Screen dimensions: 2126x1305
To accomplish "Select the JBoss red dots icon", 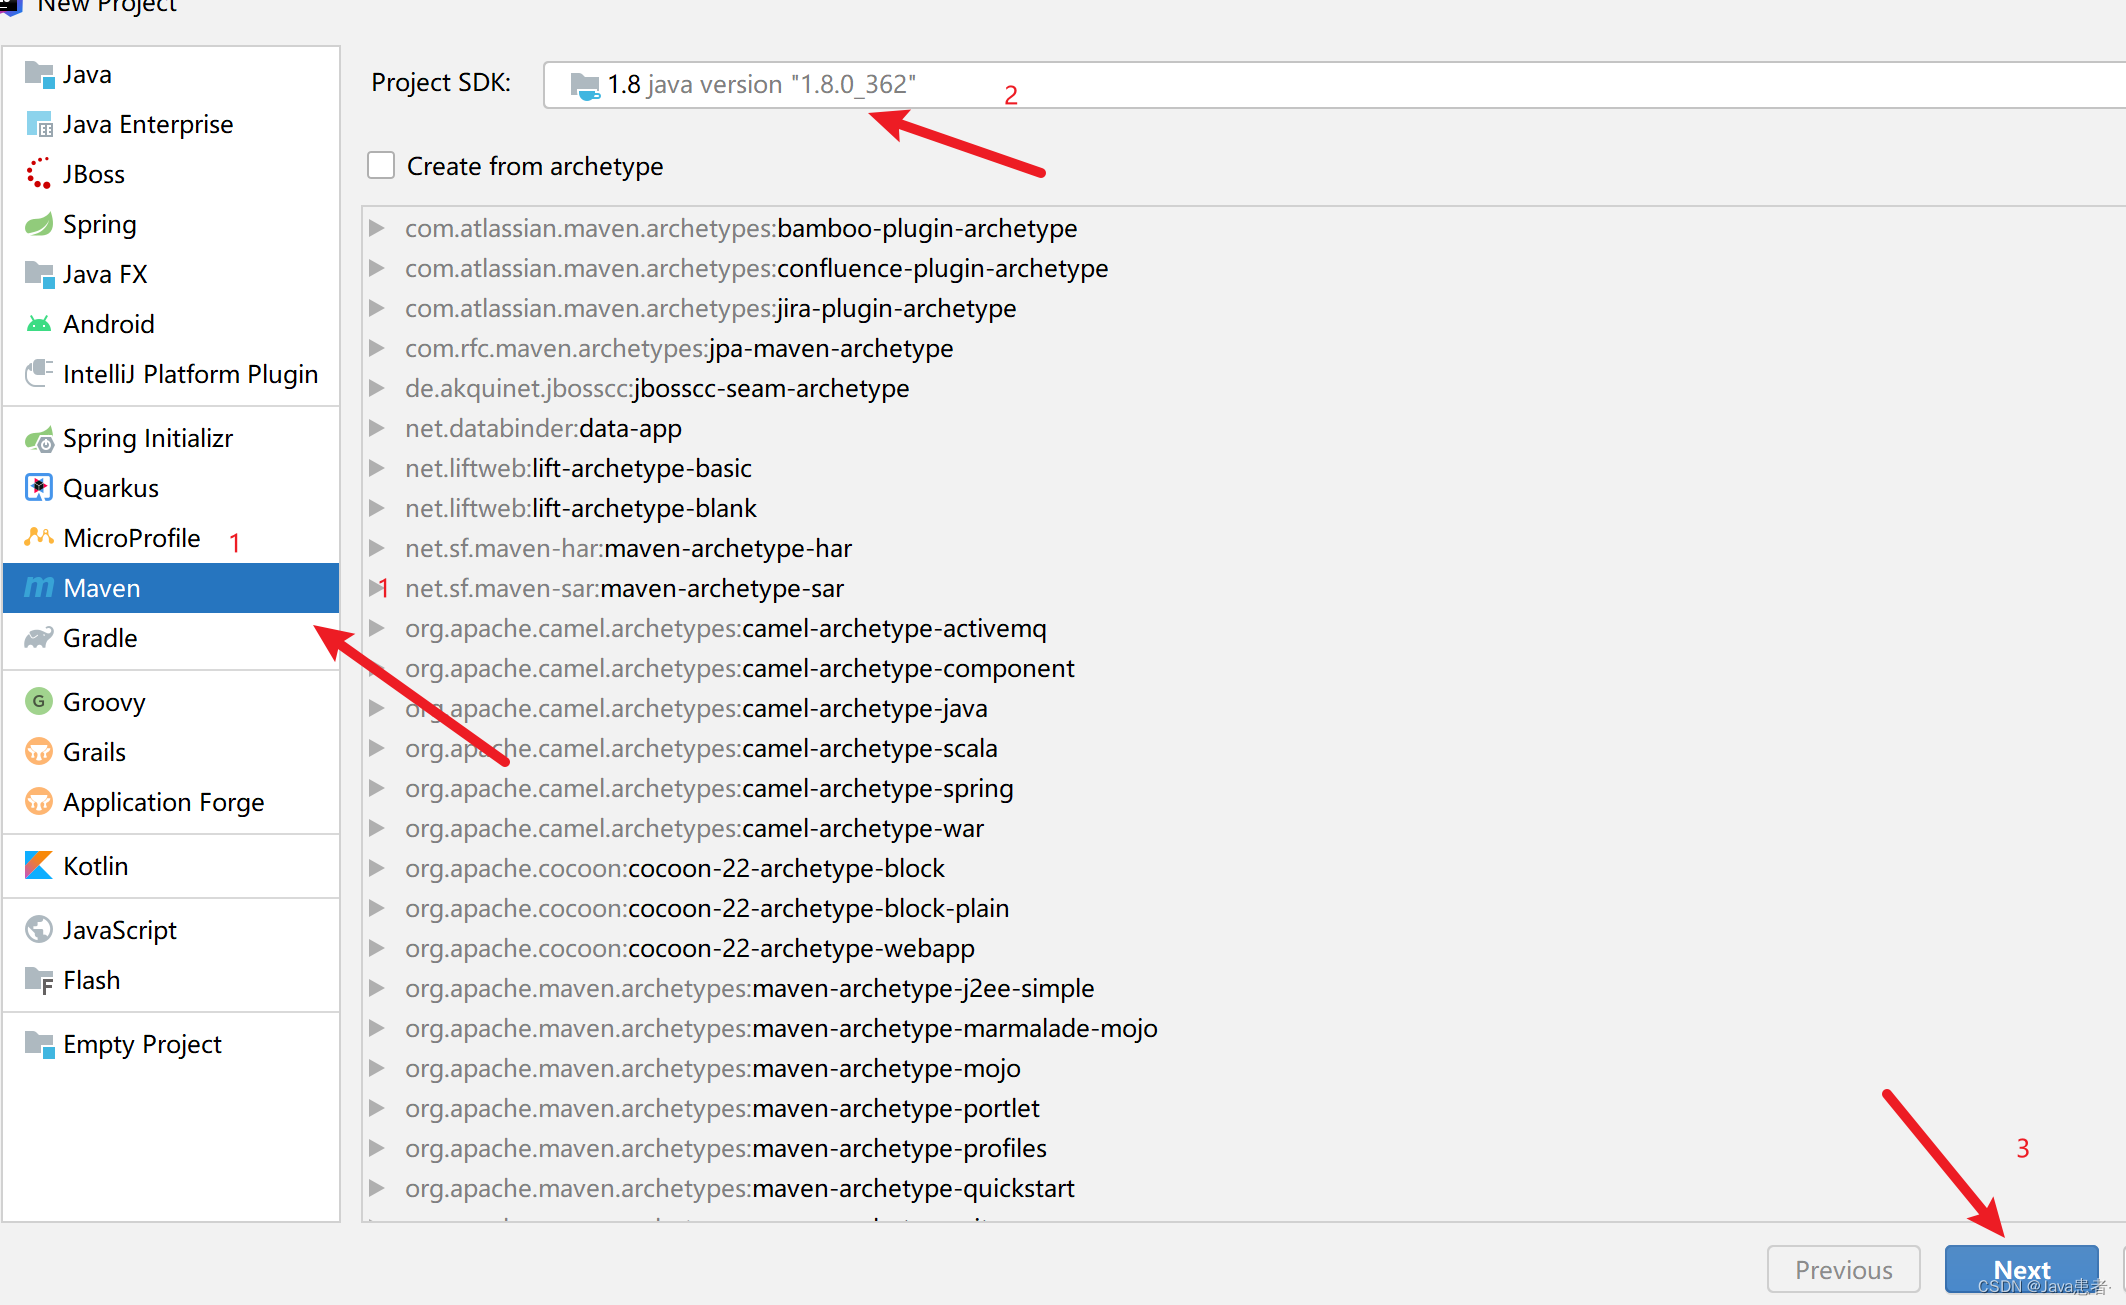I will [39, 174].
